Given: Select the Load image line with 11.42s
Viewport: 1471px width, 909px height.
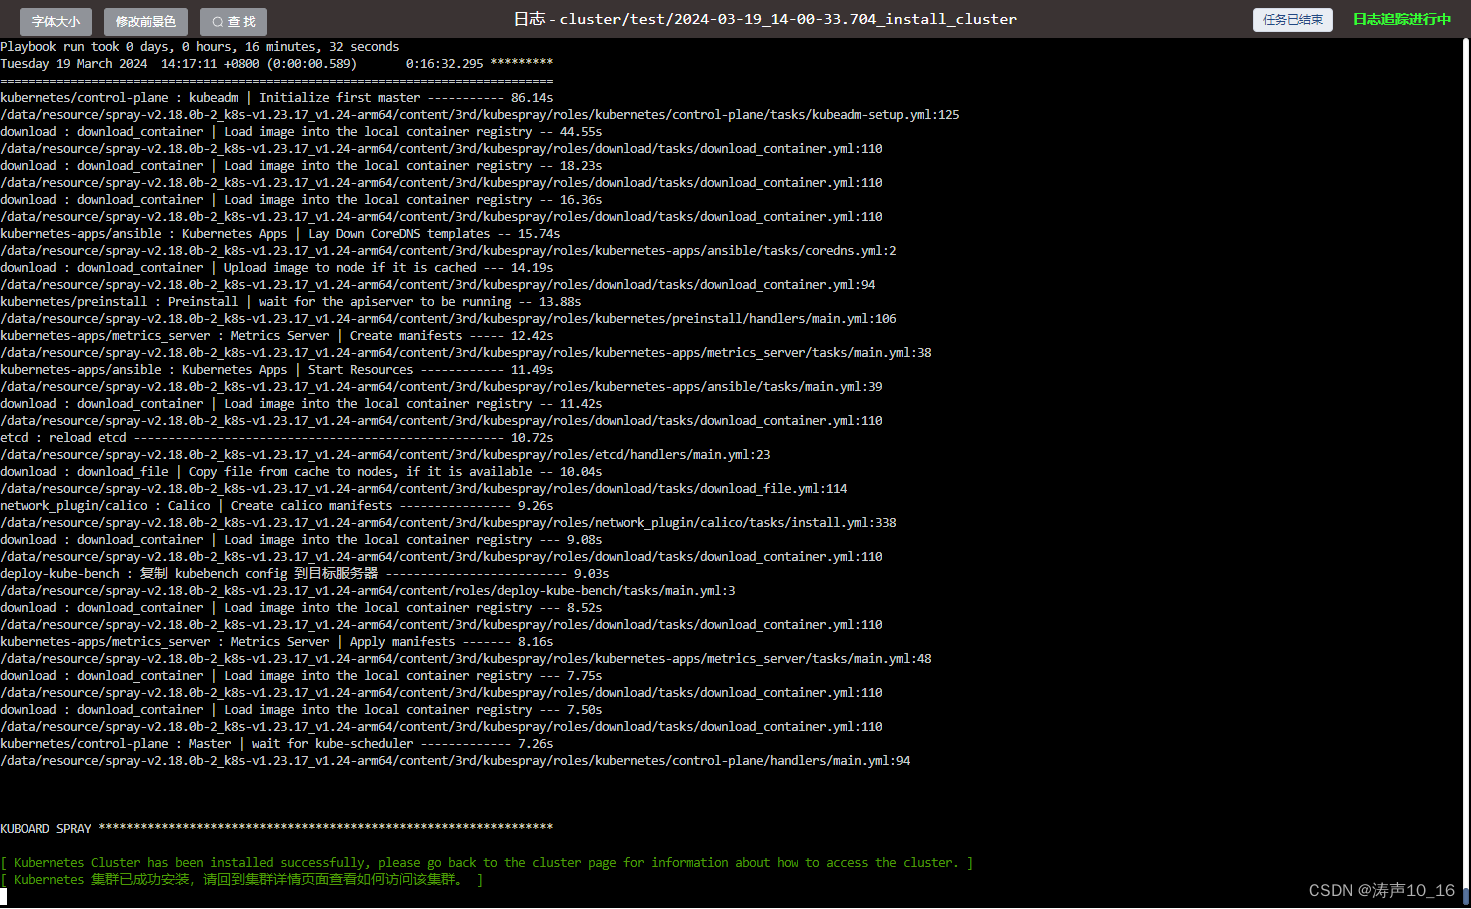Looking at the screenshot, I should pos(301,404).
